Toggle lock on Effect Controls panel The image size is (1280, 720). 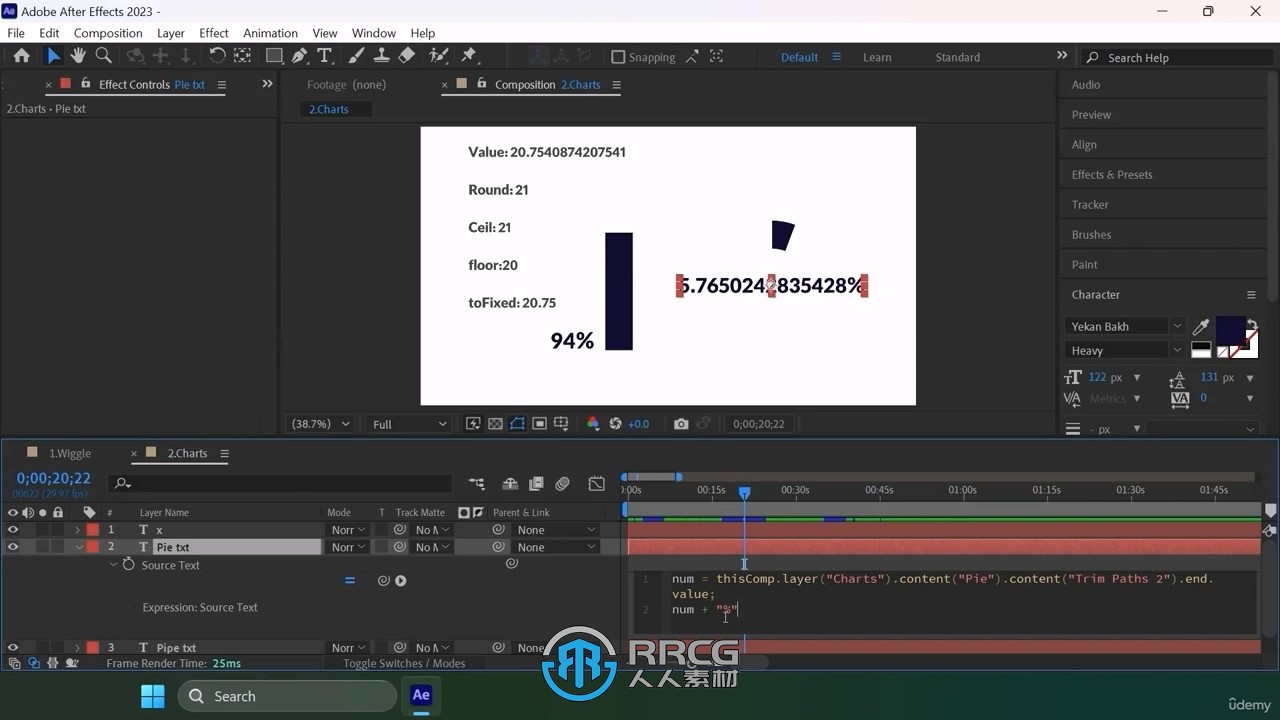point(86,84)
